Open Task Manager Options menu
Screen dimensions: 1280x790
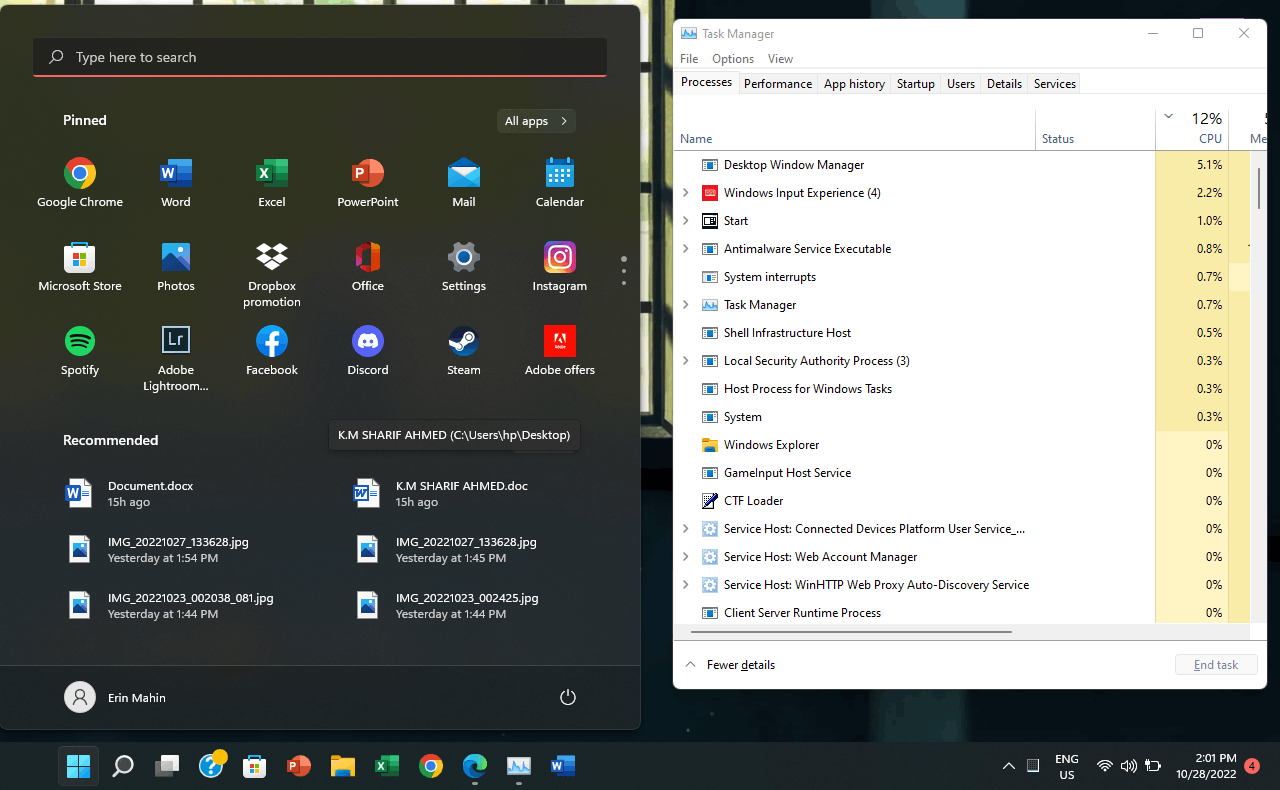click(733, 59)
